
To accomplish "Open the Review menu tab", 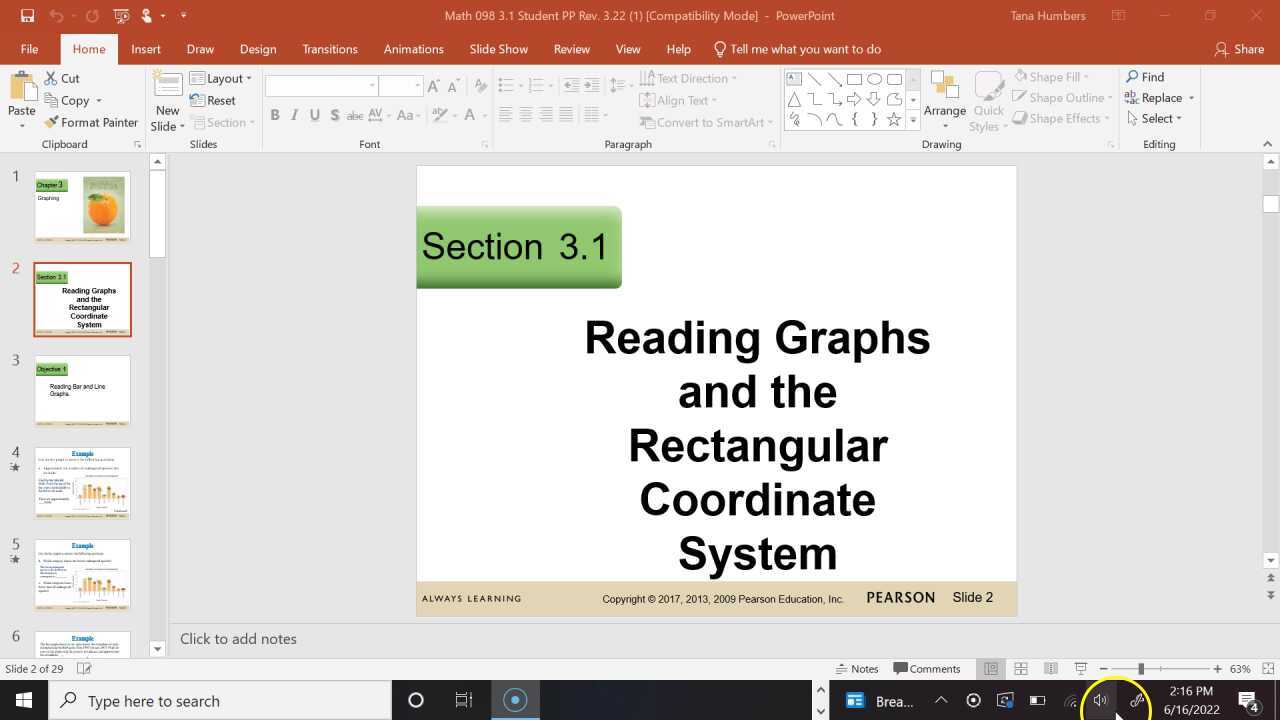I will [571, 48].
